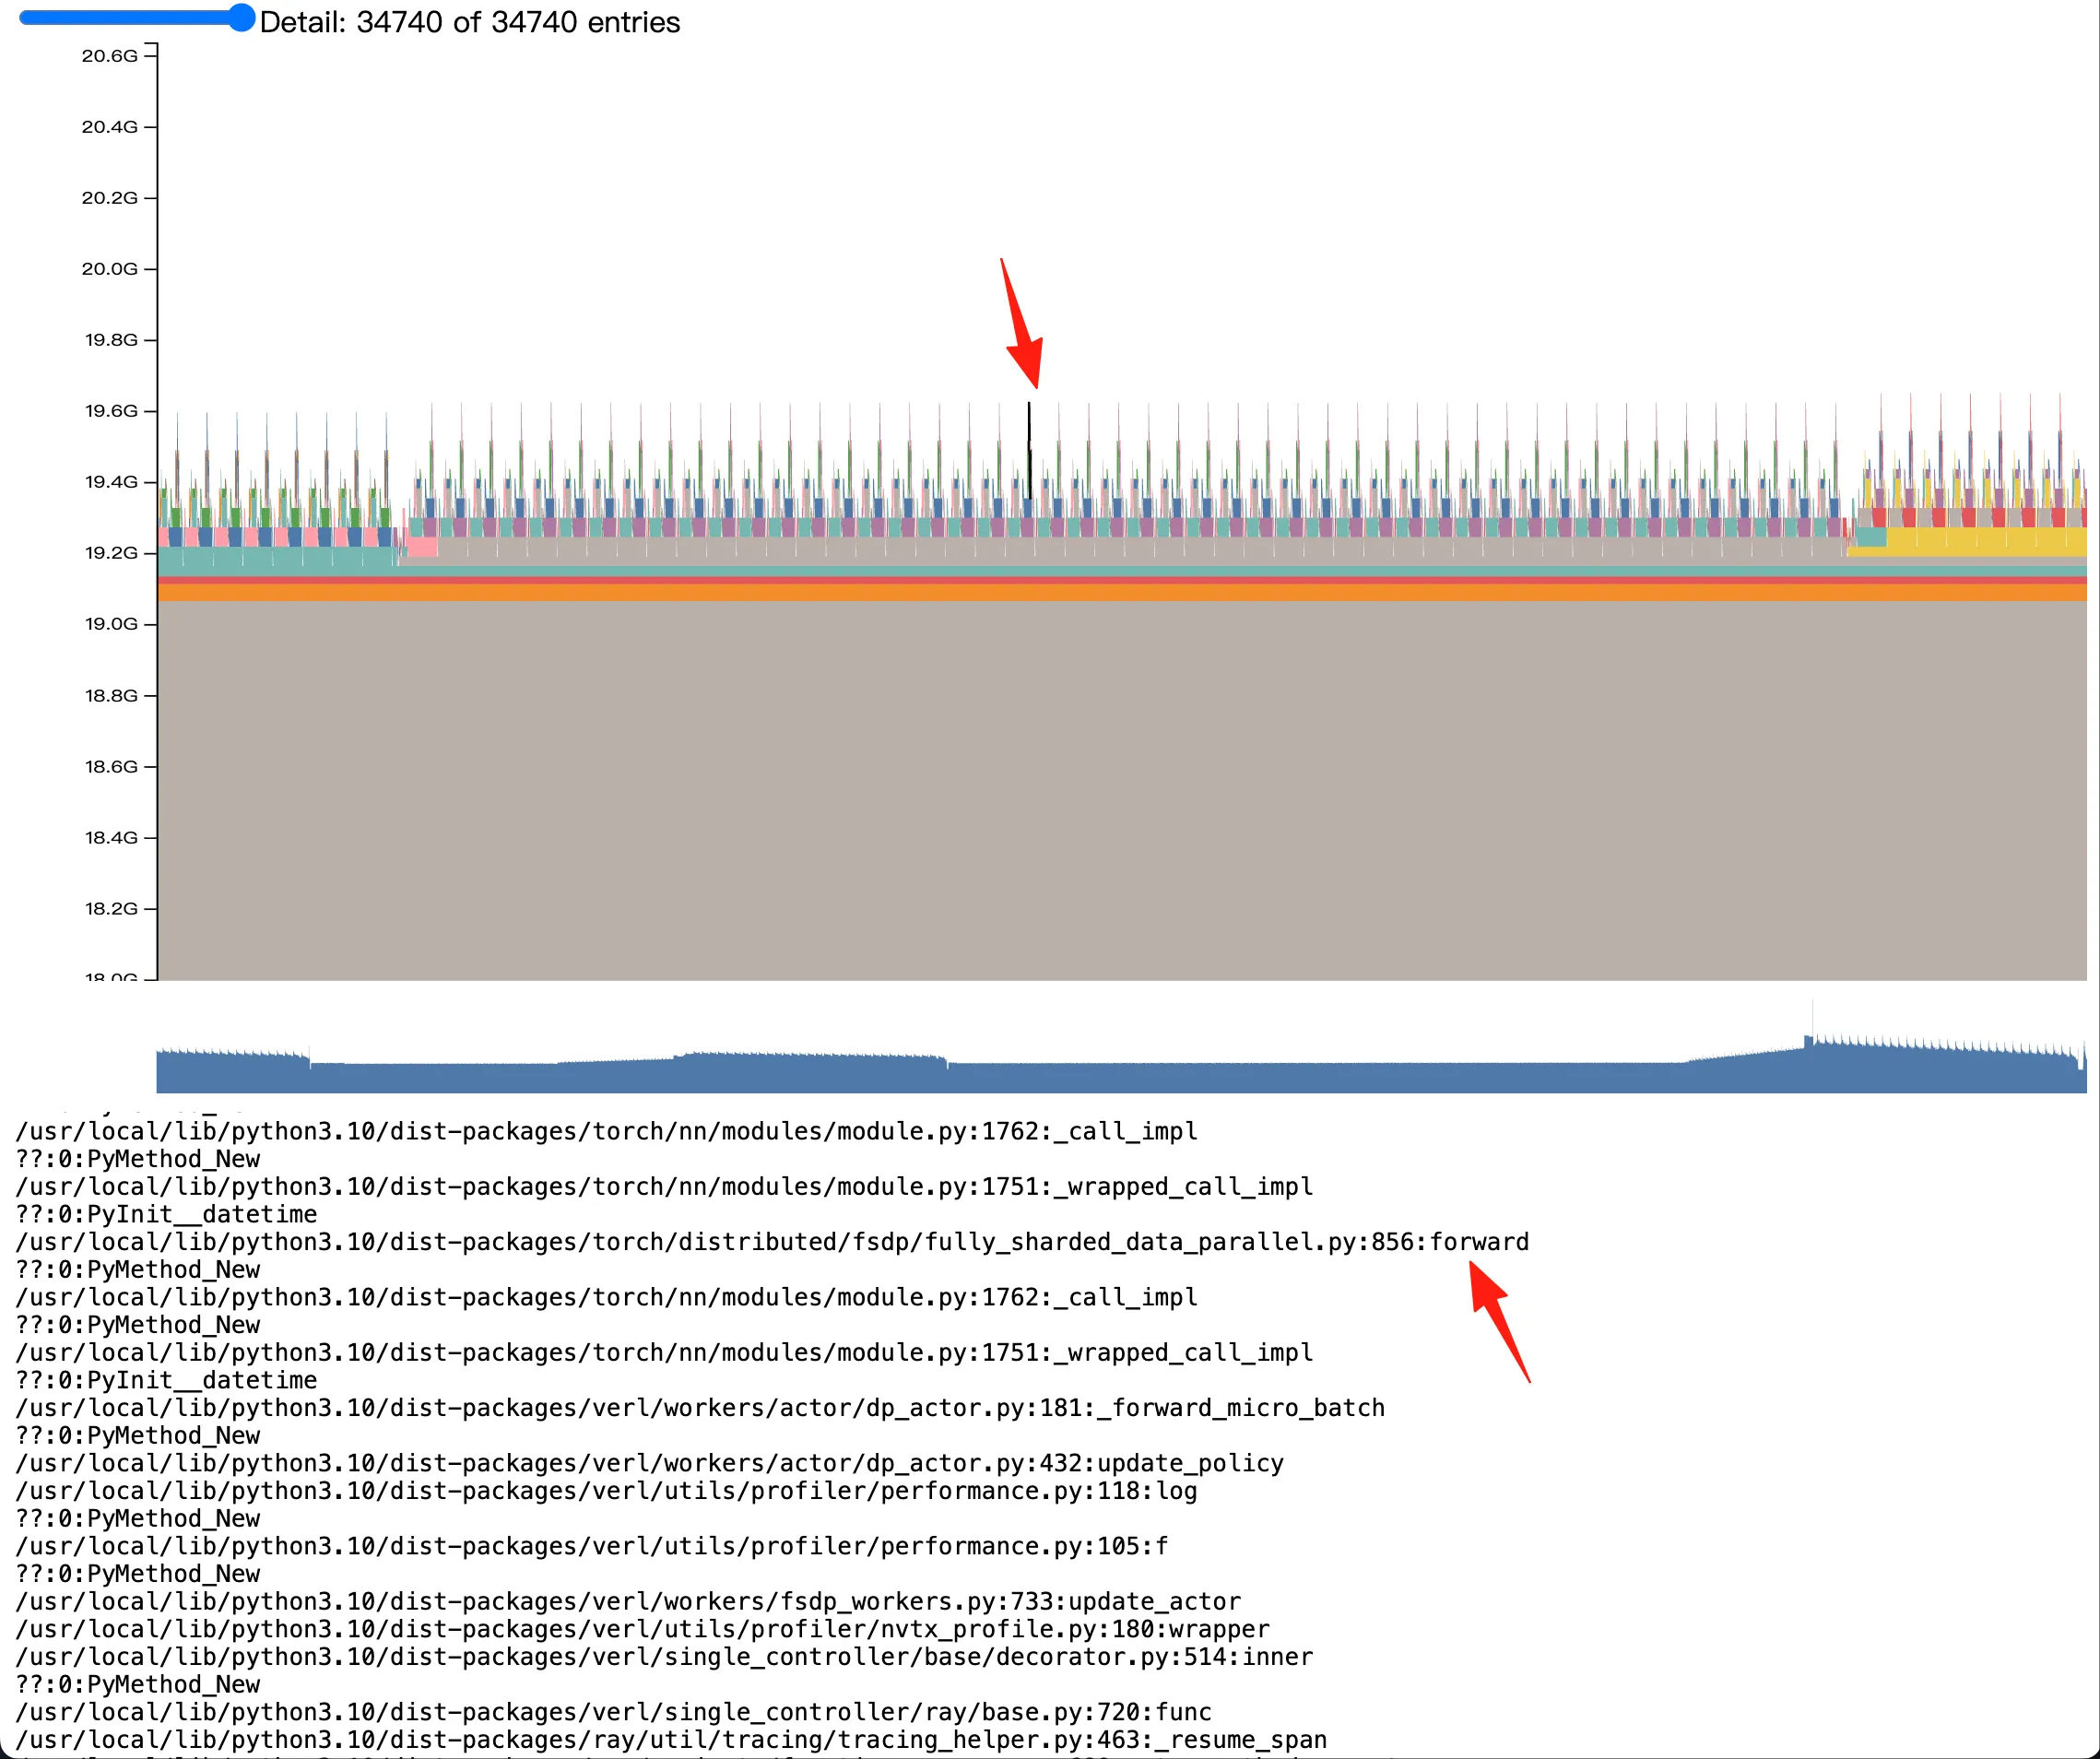Click the Detail slider handle
The width and height of the screenshot is (2100, 1759).
241,18
